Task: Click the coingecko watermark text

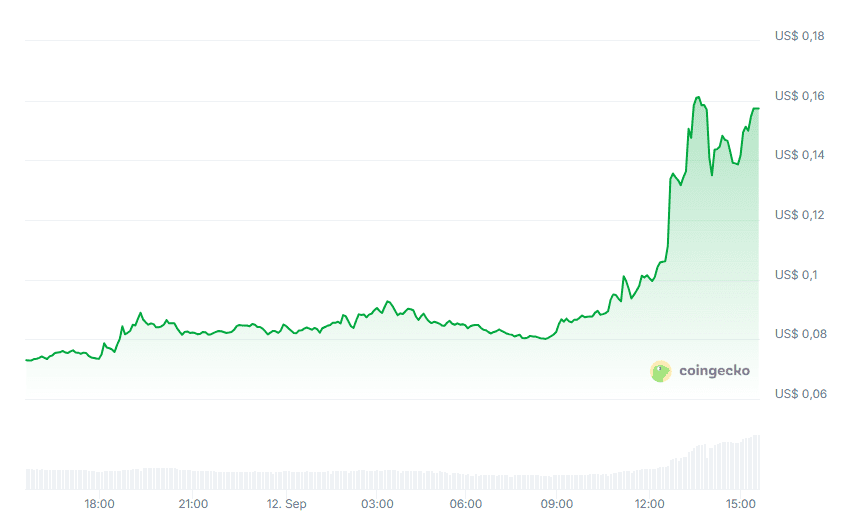Action: coord(714,371)
